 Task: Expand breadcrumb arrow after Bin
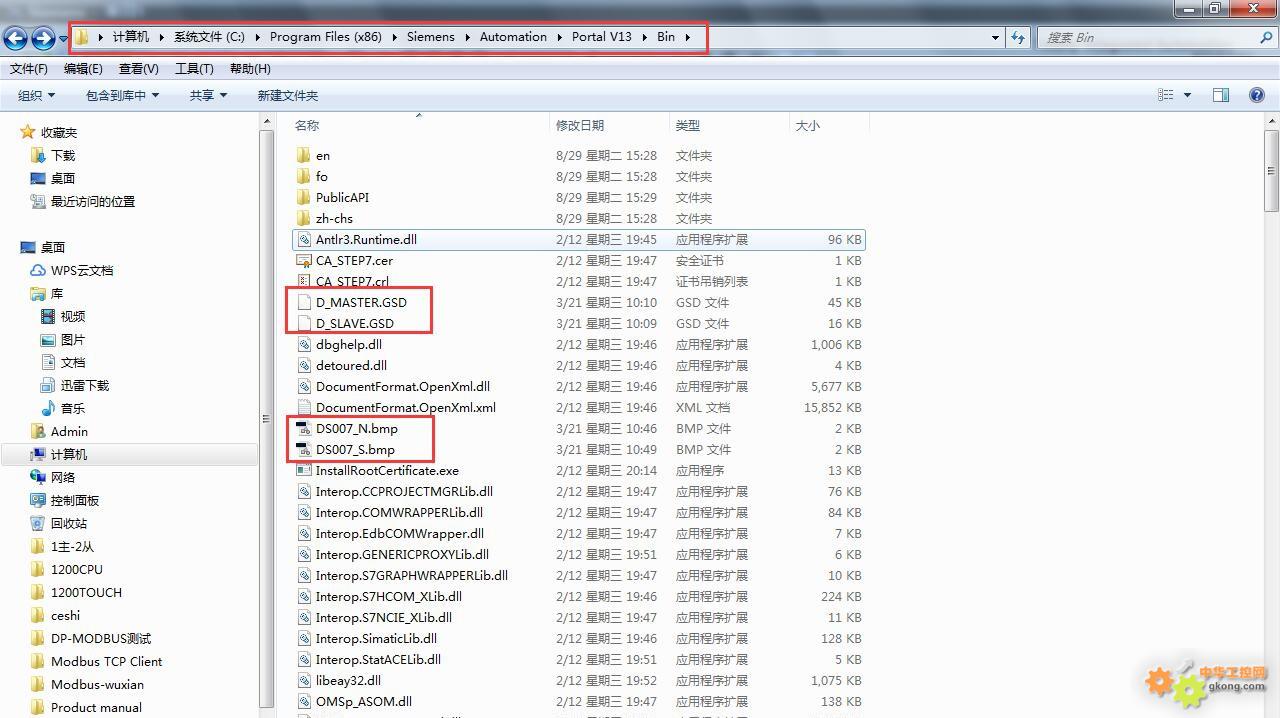pos(688,37)
